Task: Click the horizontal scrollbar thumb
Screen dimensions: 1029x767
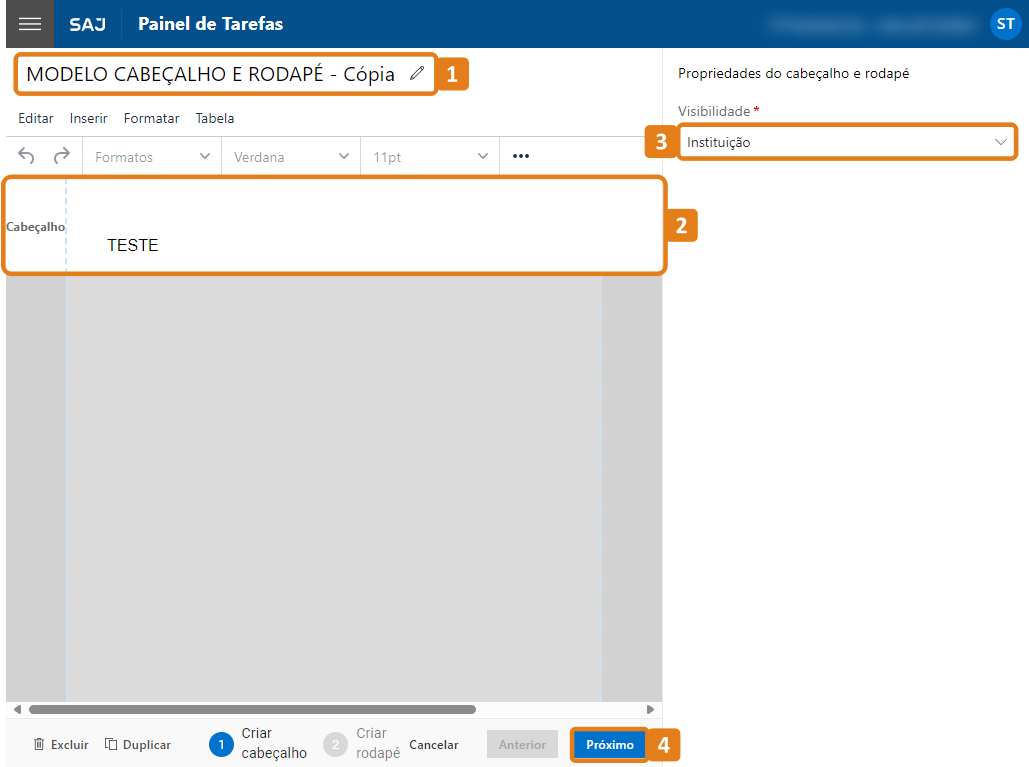Action: (252, 709)
